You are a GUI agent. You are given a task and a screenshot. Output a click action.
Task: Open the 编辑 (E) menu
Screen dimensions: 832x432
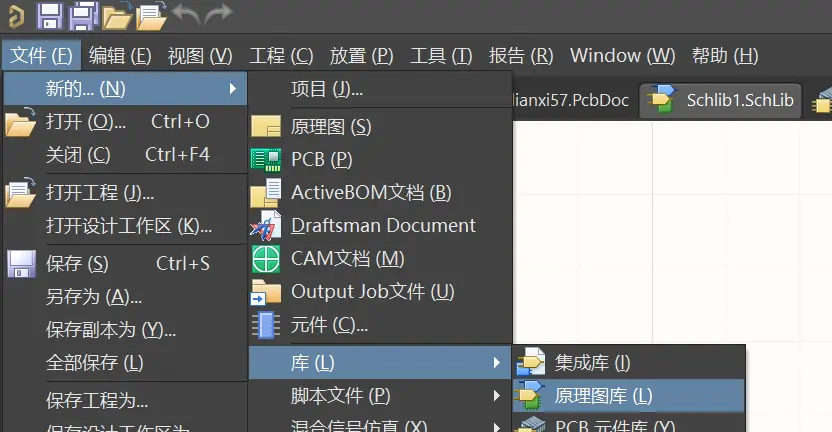120,55
